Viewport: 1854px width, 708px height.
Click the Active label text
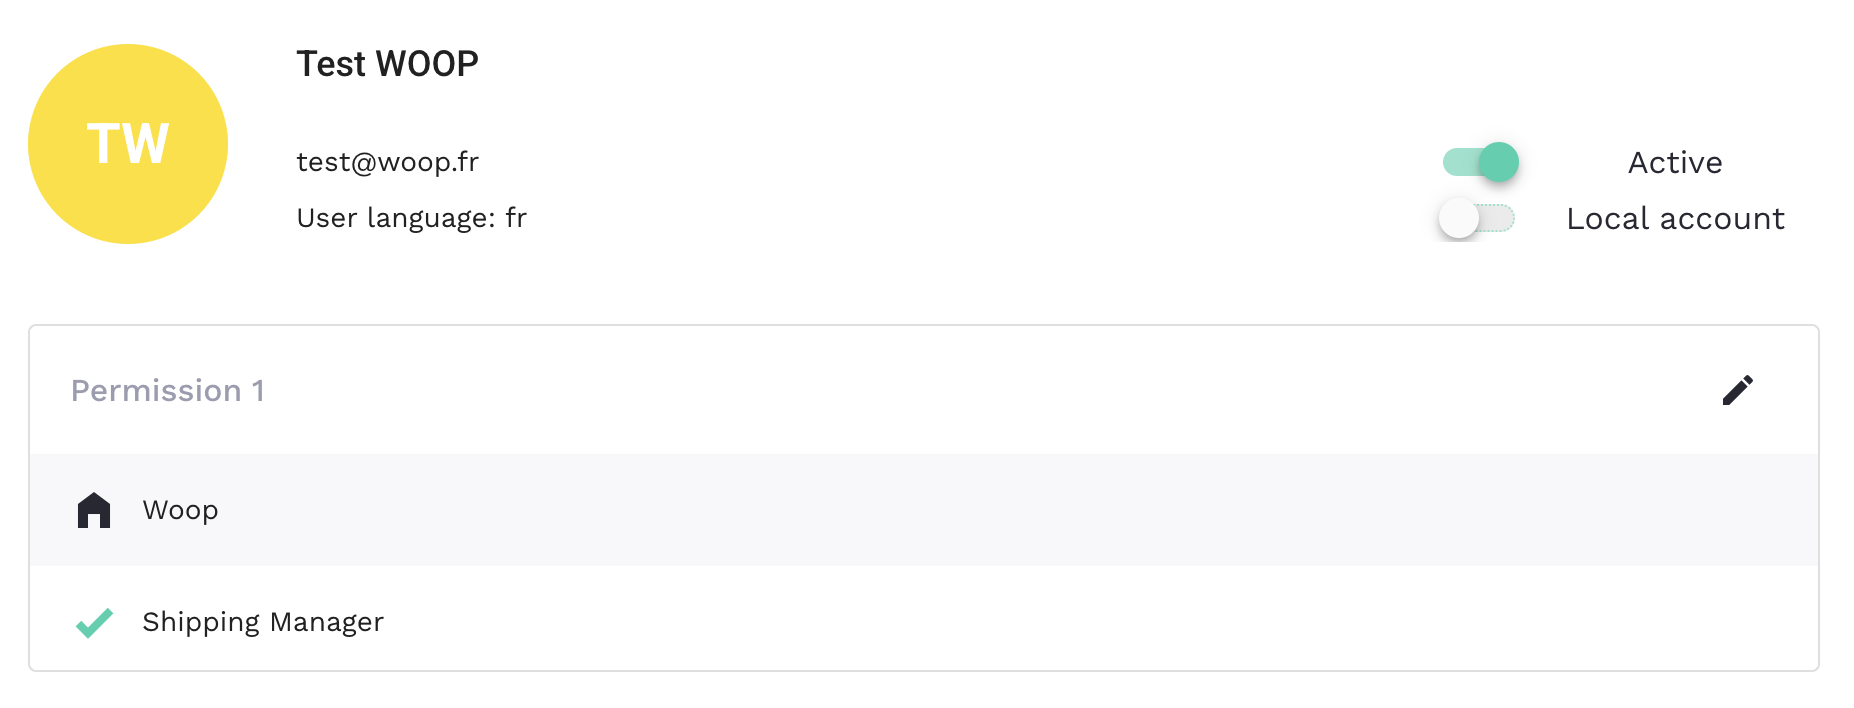click(x=1675, y=162)
